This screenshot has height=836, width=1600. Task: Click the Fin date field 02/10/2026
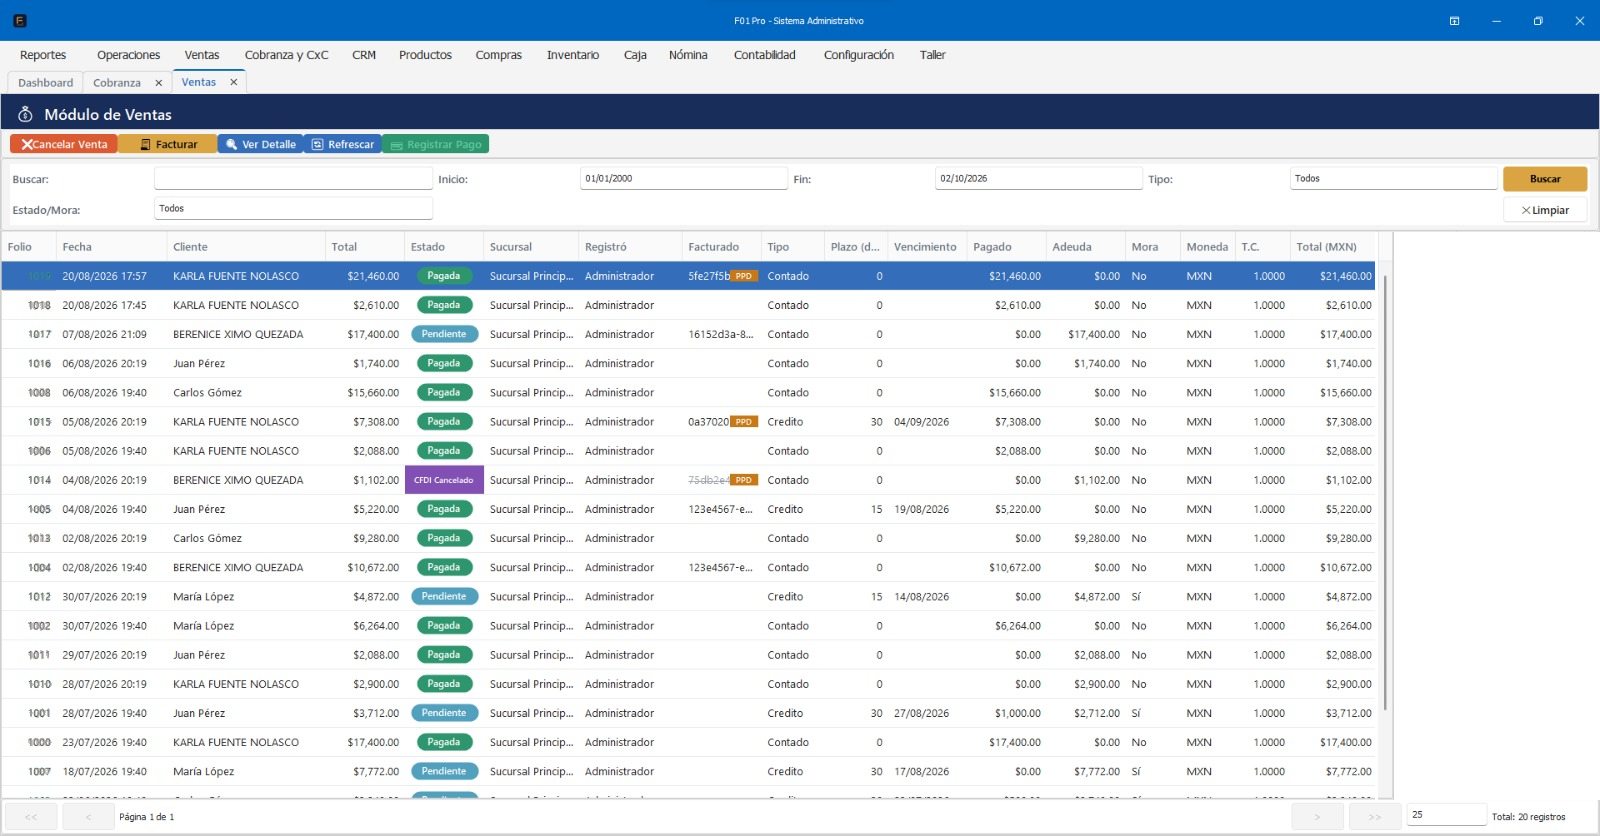point(1038,179)
